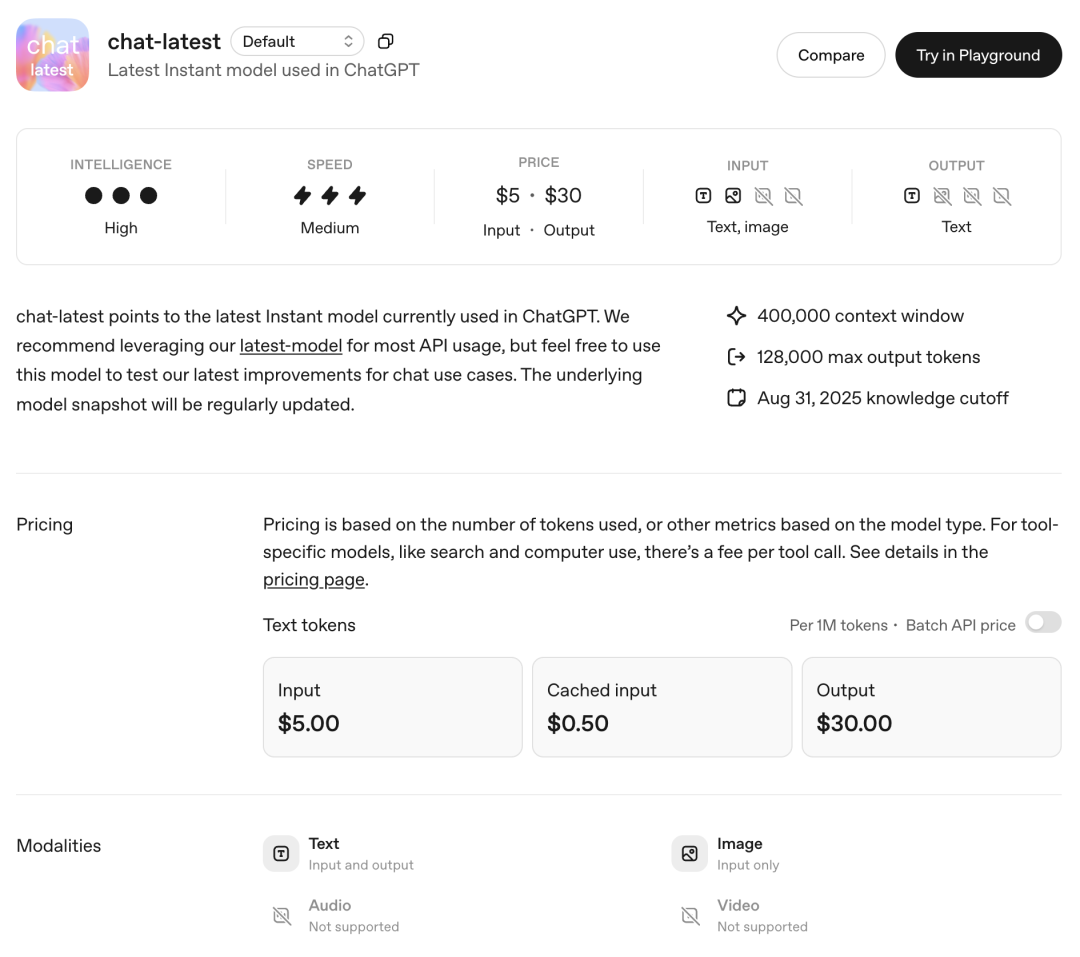Viewport: 1080px width, 957px height.
Task: Click the Compare button
Action: click(831, 55)
